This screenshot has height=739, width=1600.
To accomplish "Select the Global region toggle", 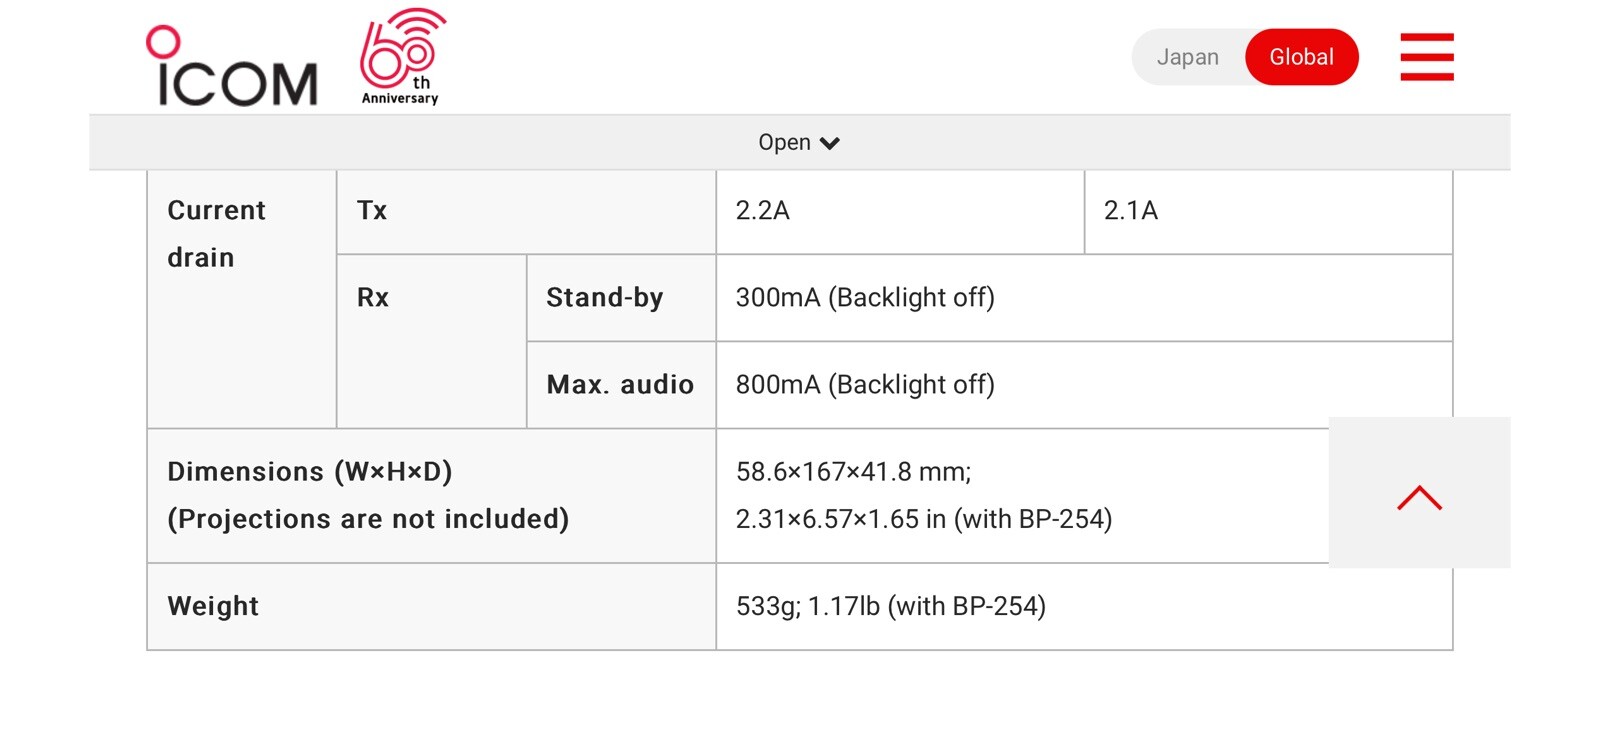I will point(1301,57).
